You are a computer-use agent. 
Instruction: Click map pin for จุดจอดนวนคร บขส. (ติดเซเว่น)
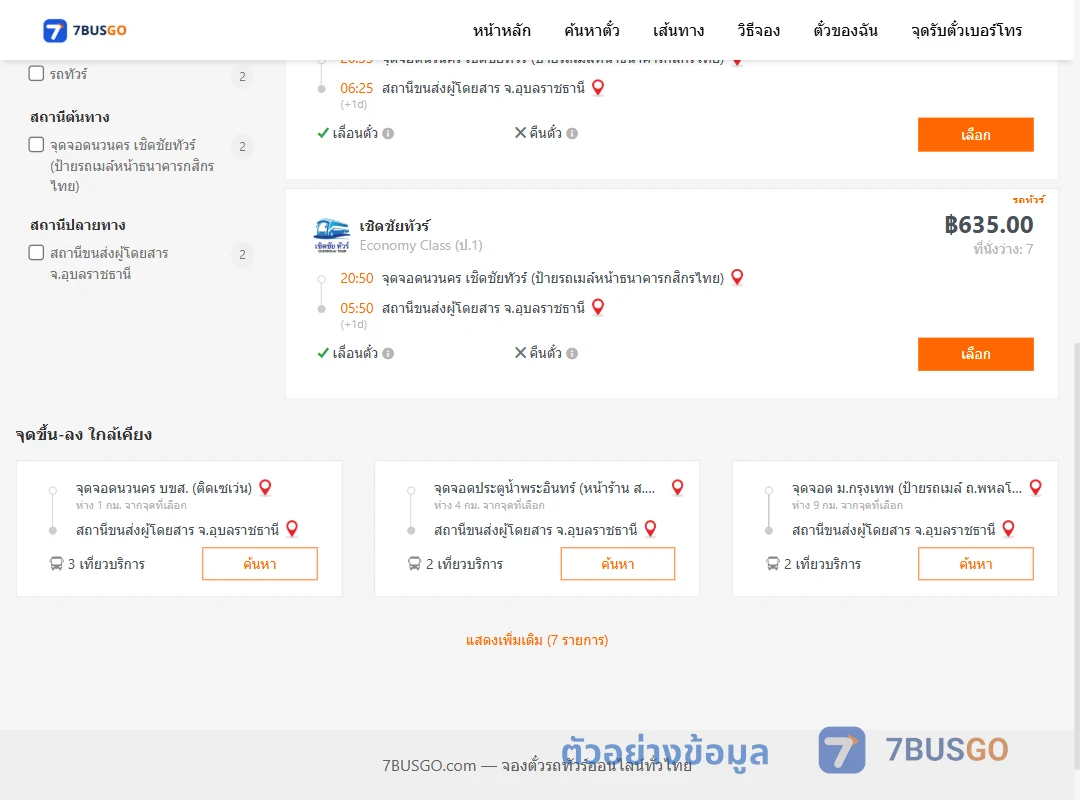[265, 488]
